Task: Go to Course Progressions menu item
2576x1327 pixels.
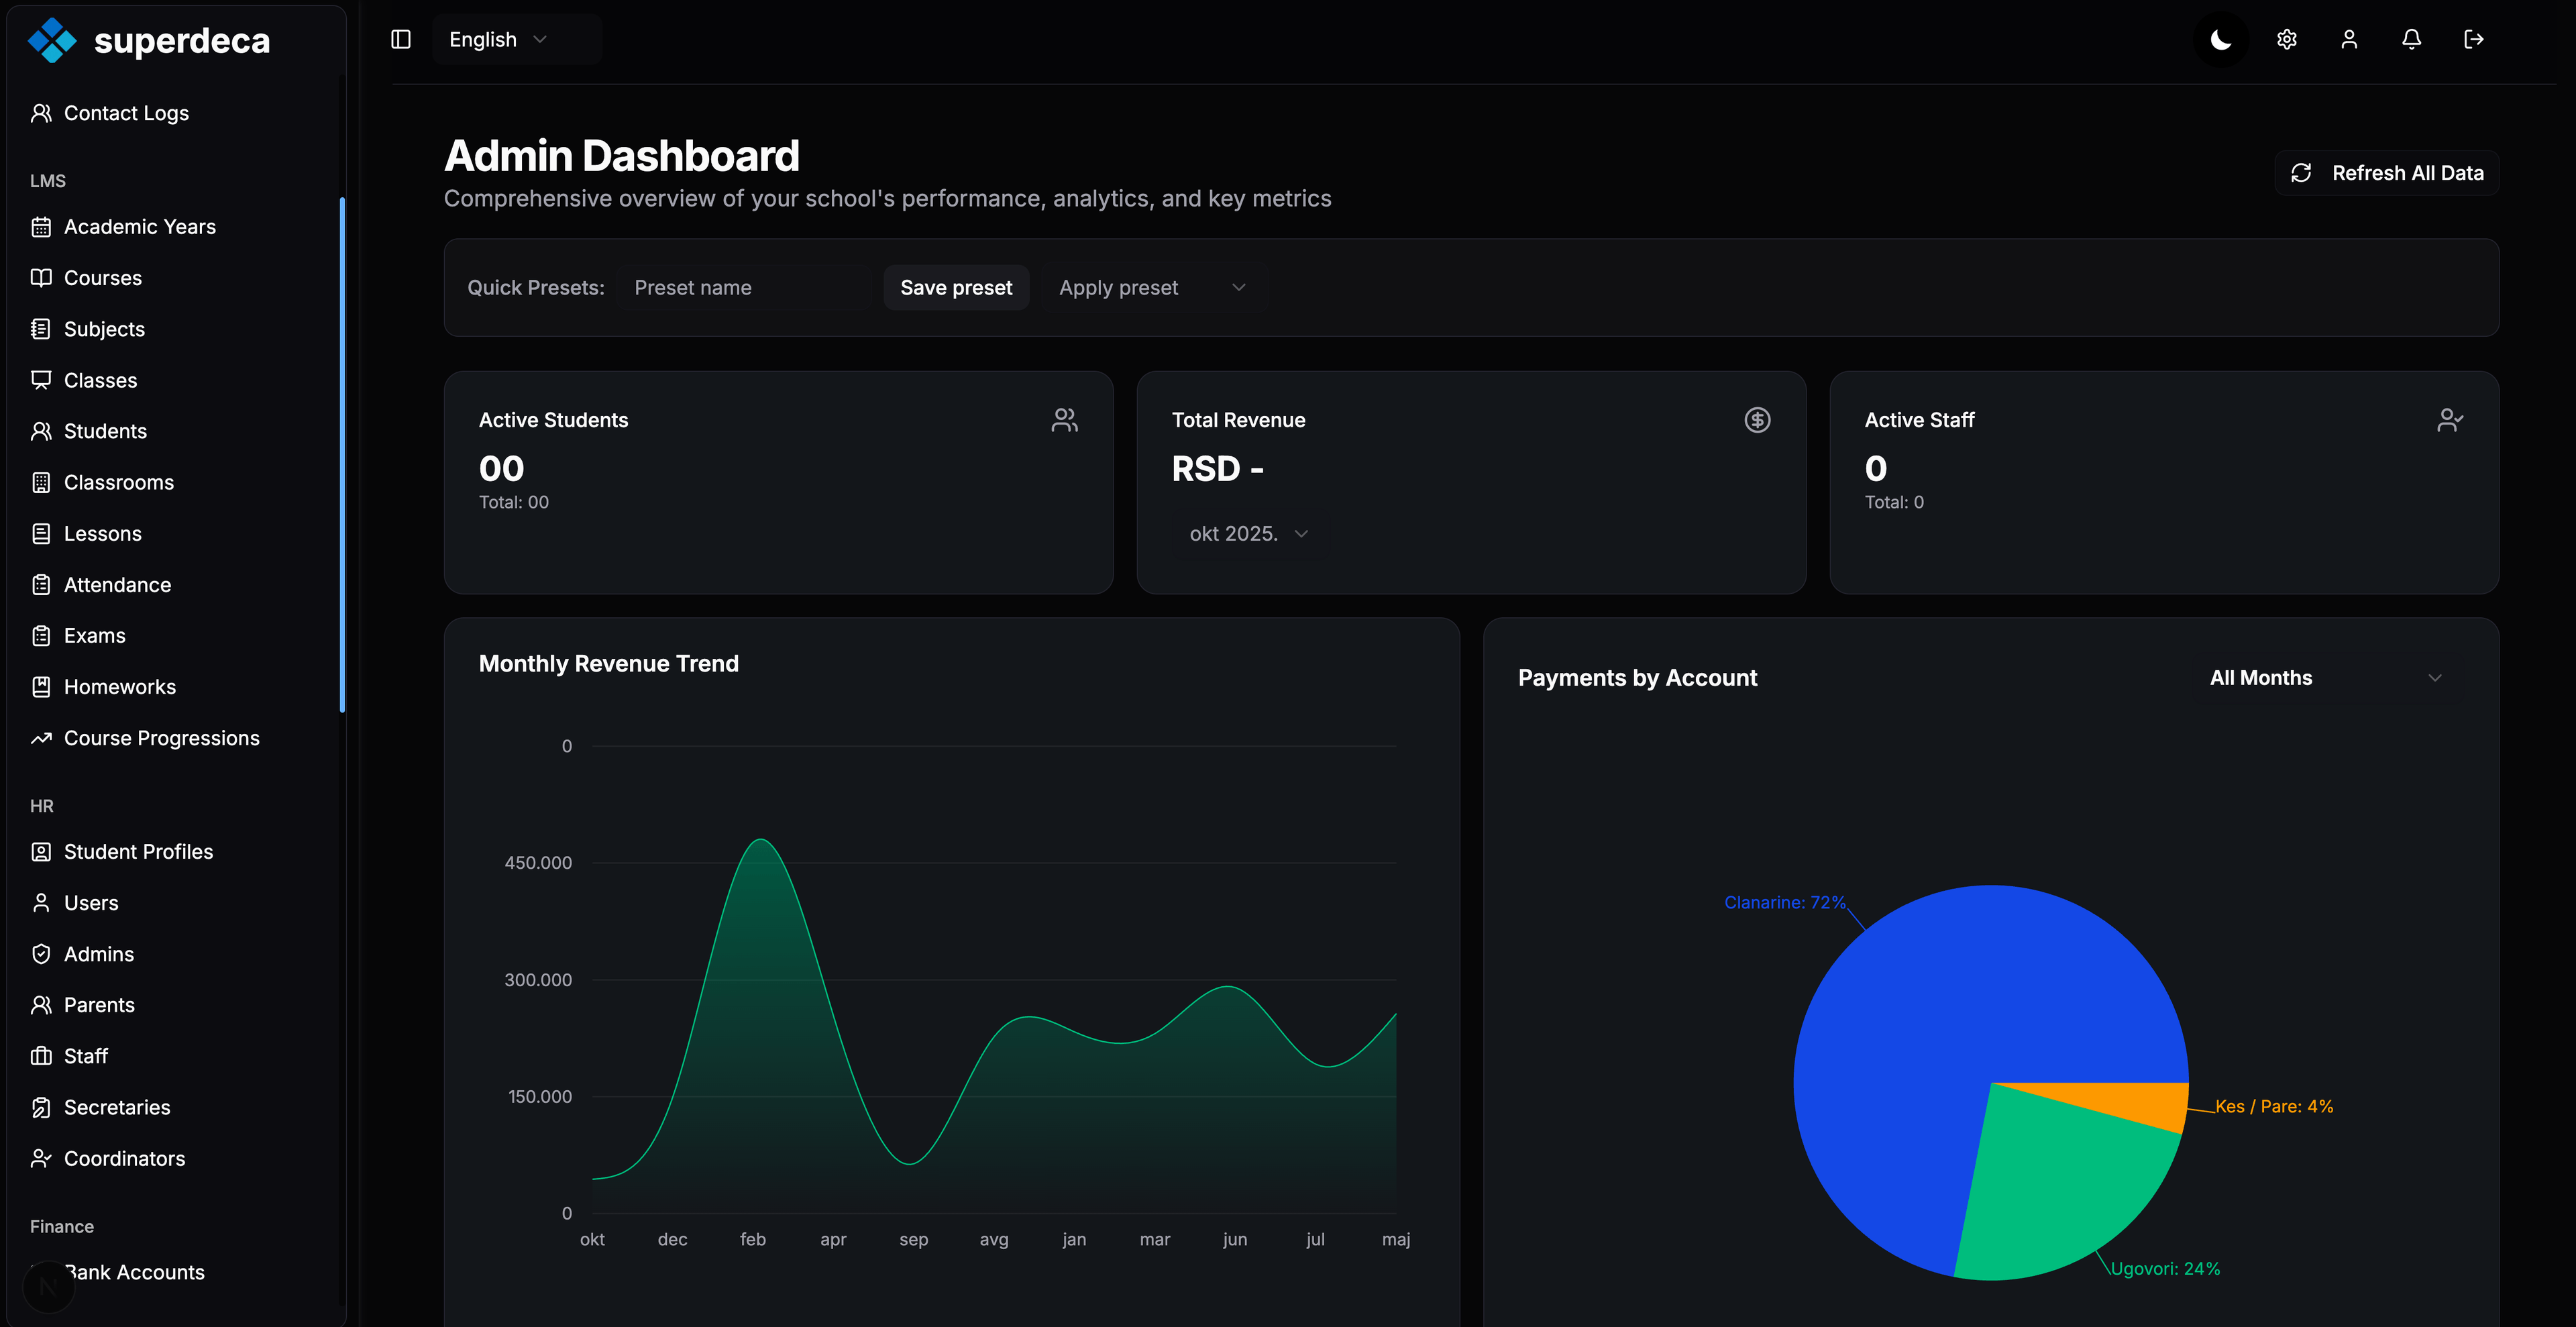Action: tap(161, 738)
